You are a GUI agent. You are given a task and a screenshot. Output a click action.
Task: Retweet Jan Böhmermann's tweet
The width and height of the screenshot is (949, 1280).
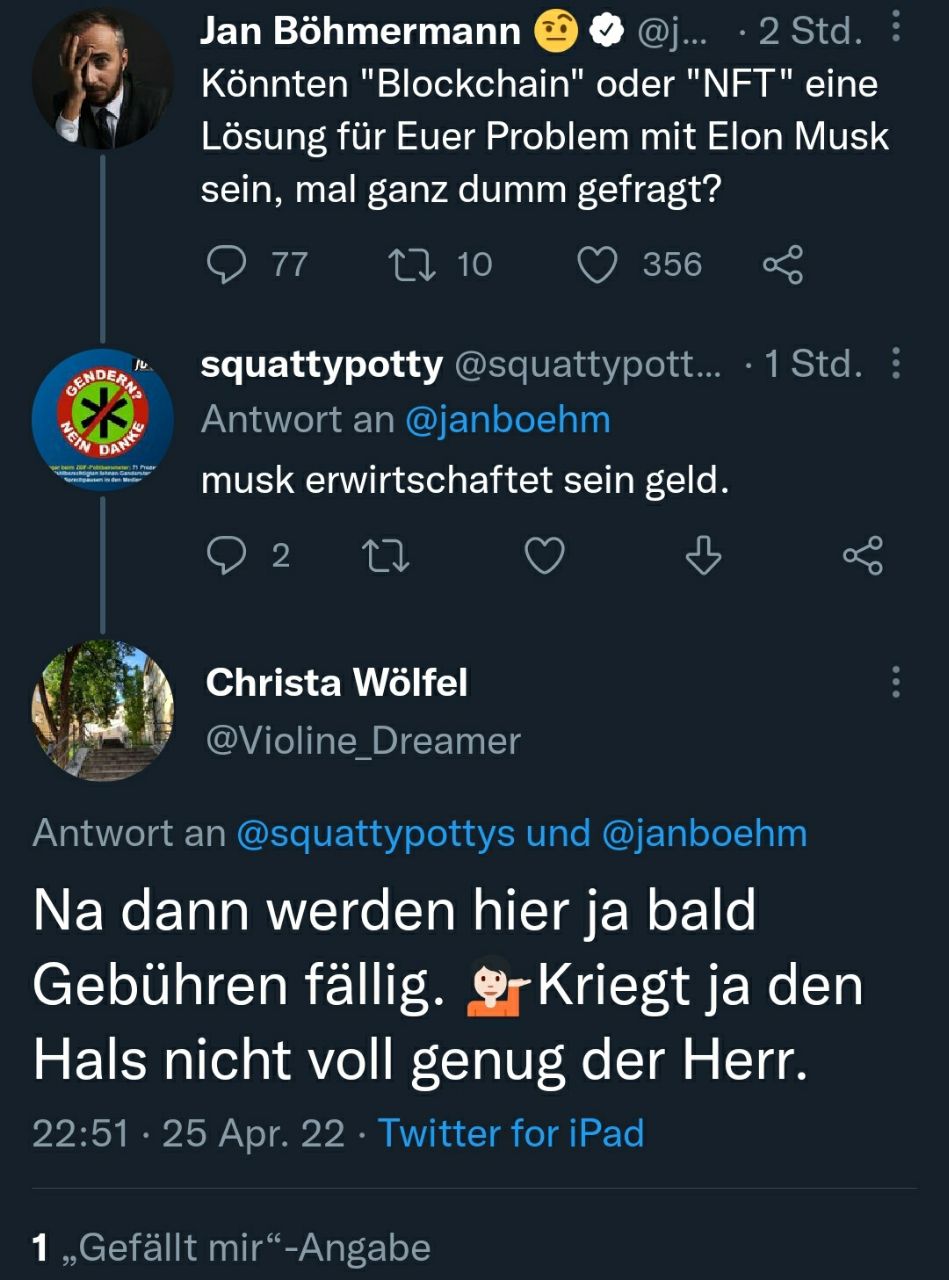click(x=407, y=265)
